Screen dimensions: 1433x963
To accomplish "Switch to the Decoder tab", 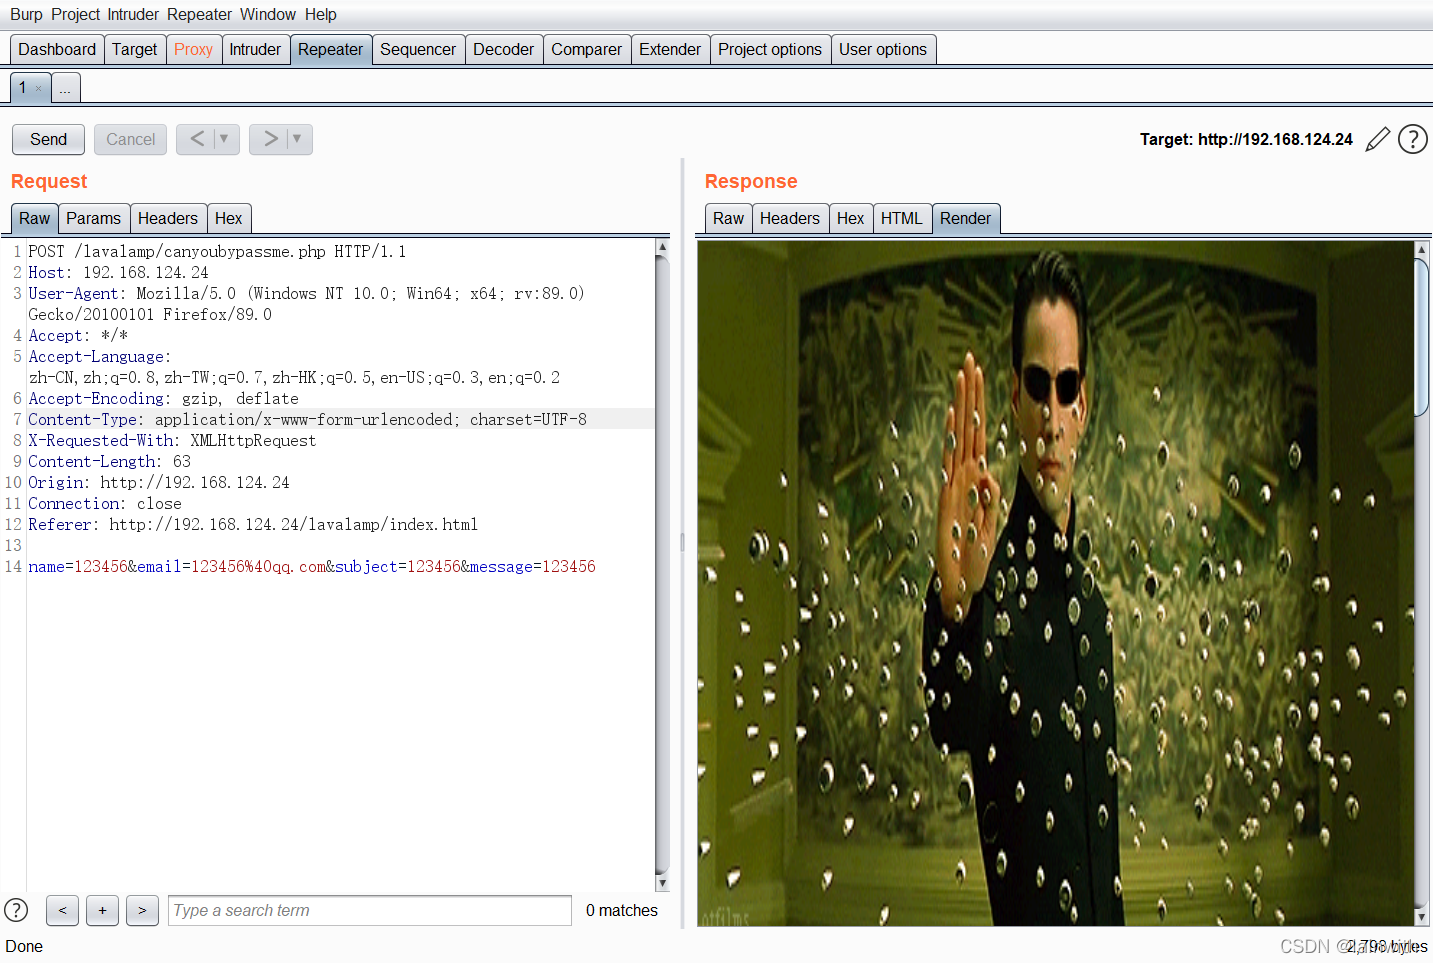I will click(504, 49).
